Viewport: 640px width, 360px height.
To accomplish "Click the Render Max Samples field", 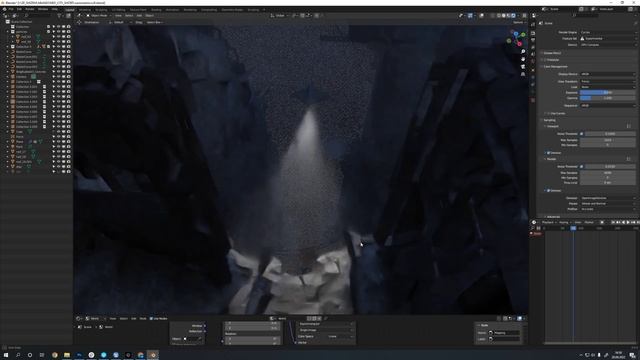I will click(607, 173).
